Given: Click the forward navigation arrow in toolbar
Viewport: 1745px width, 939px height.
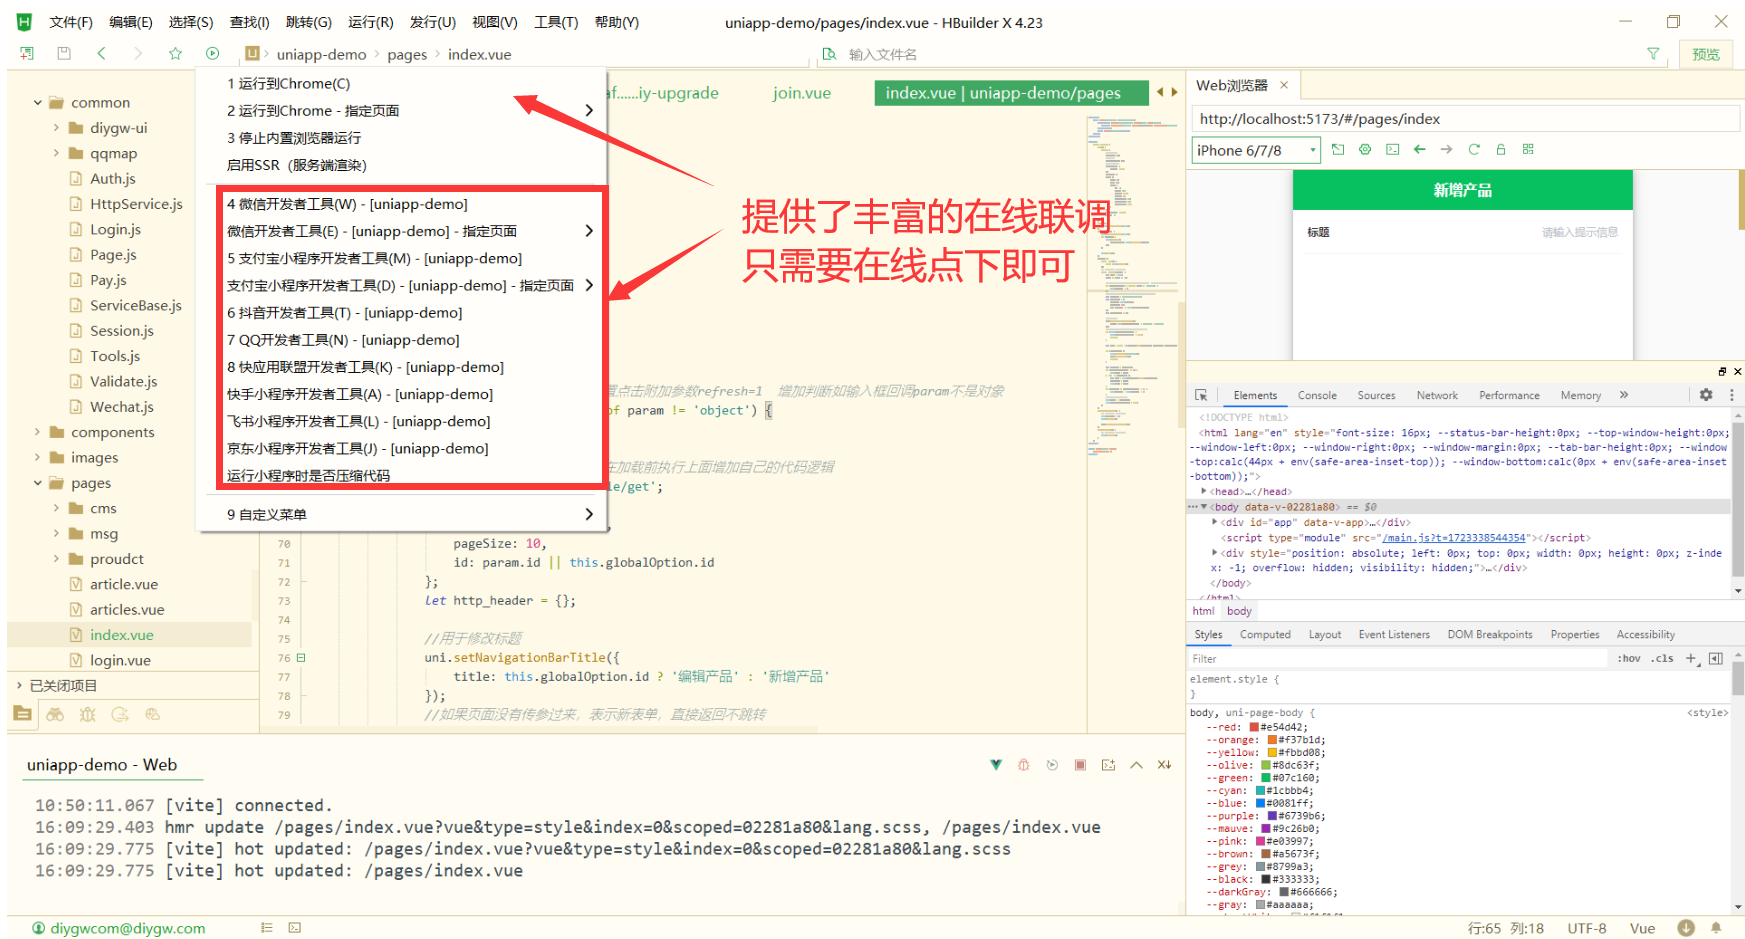Looking at the screenshot, I should point(138,54).
